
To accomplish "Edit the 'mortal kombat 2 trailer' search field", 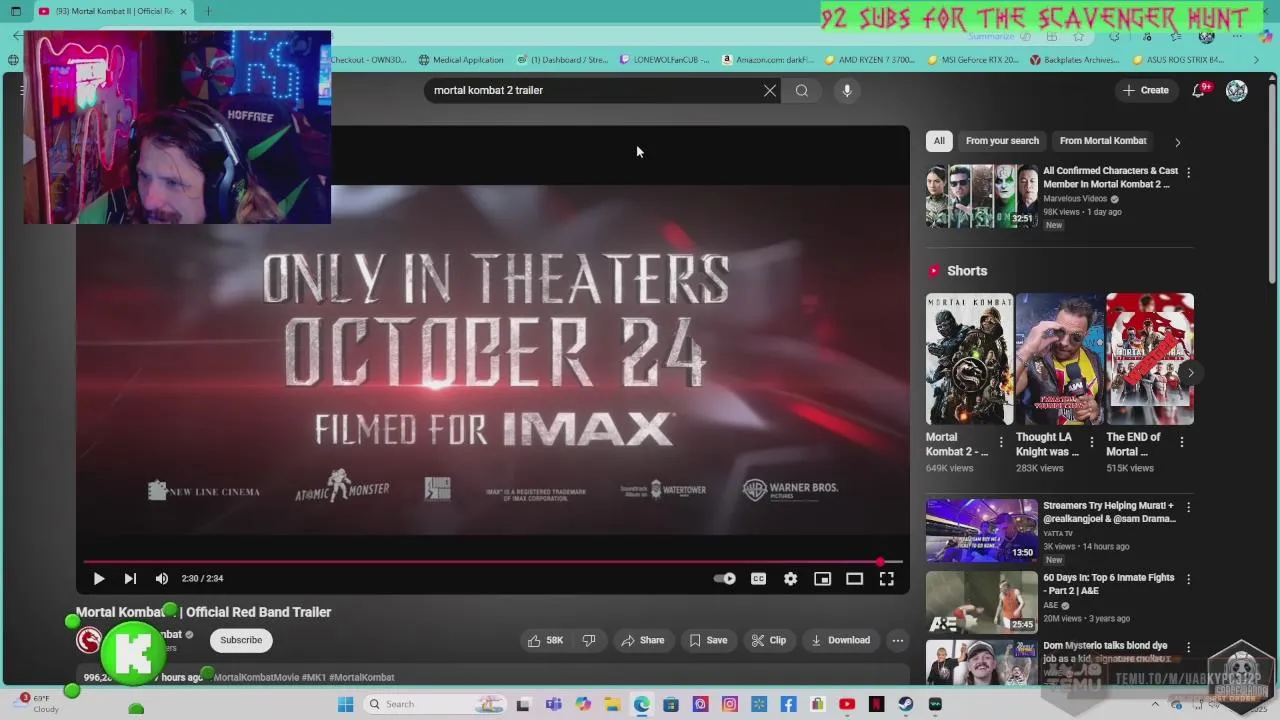I will [595, 91].
